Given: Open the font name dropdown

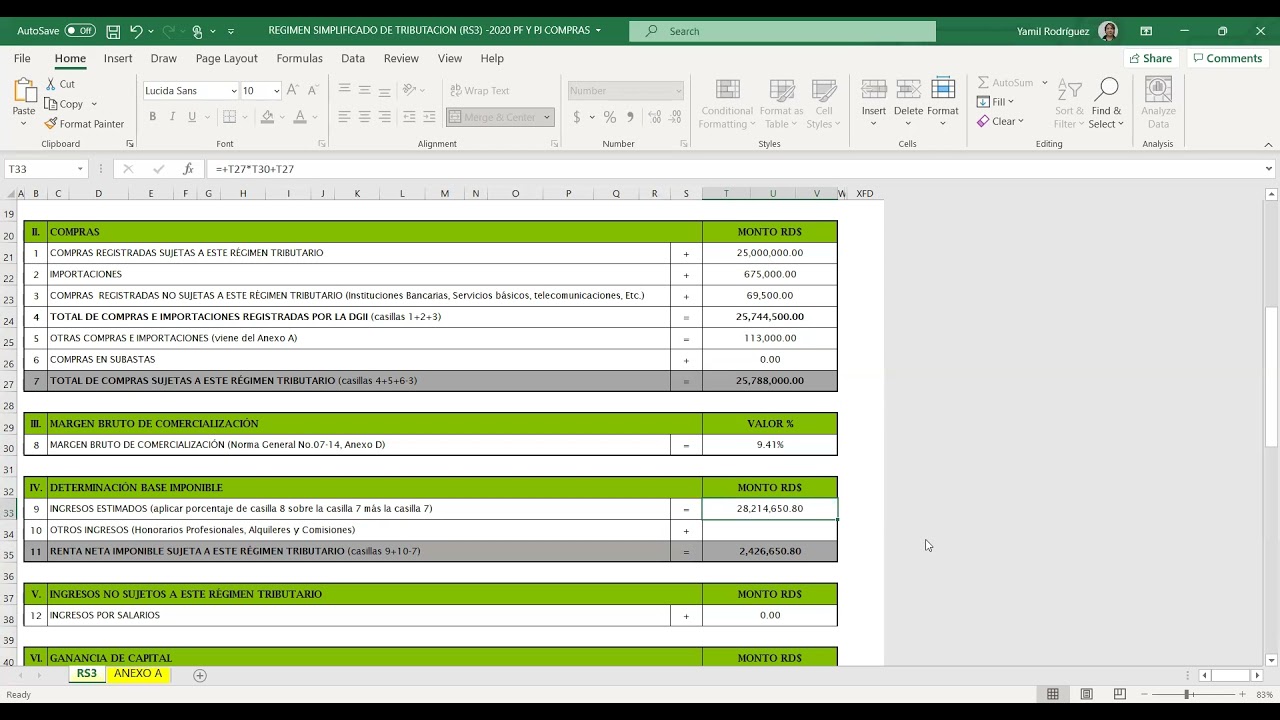Looking at the screenshot, I should pyautogui.click(x=234, y=91).
